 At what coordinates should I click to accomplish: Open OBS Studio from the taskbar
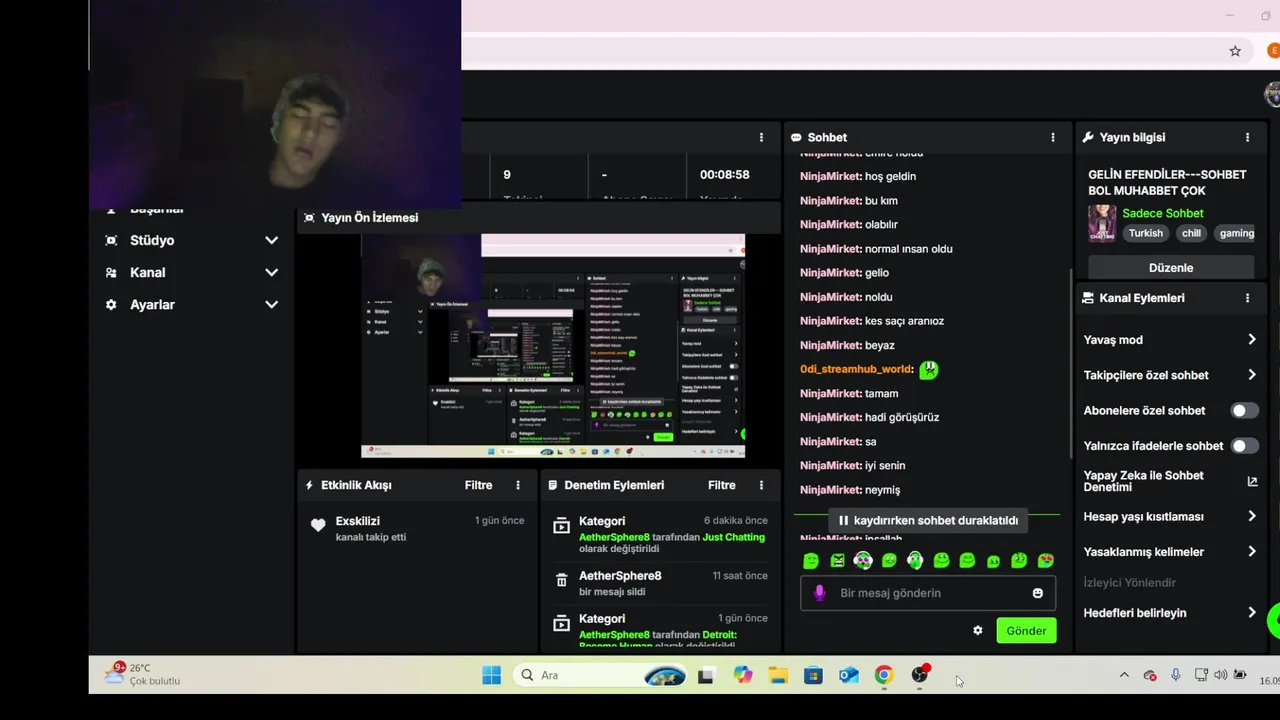(x=919, y=675)
